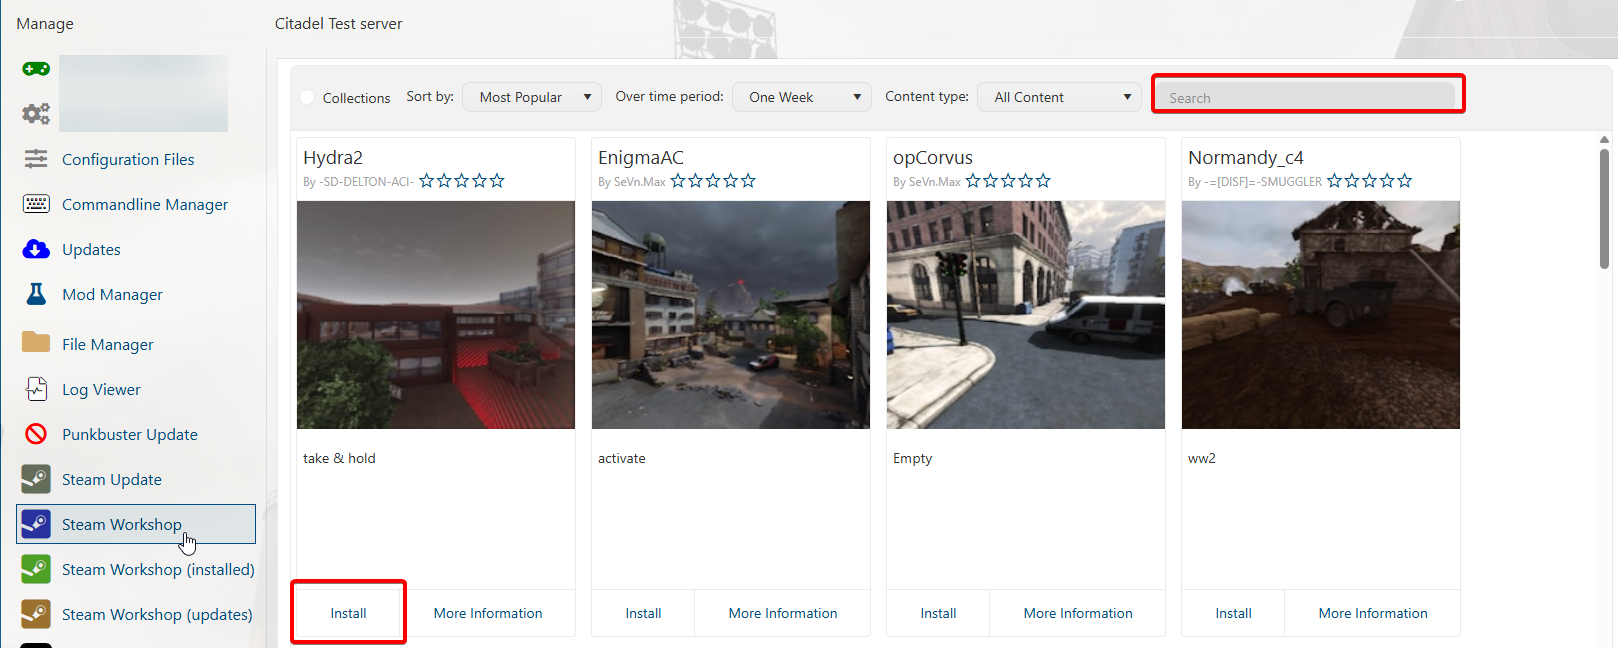Open Mod Manager flask icon
This screenshot has width=1618, height=648.
coord(36,294)
